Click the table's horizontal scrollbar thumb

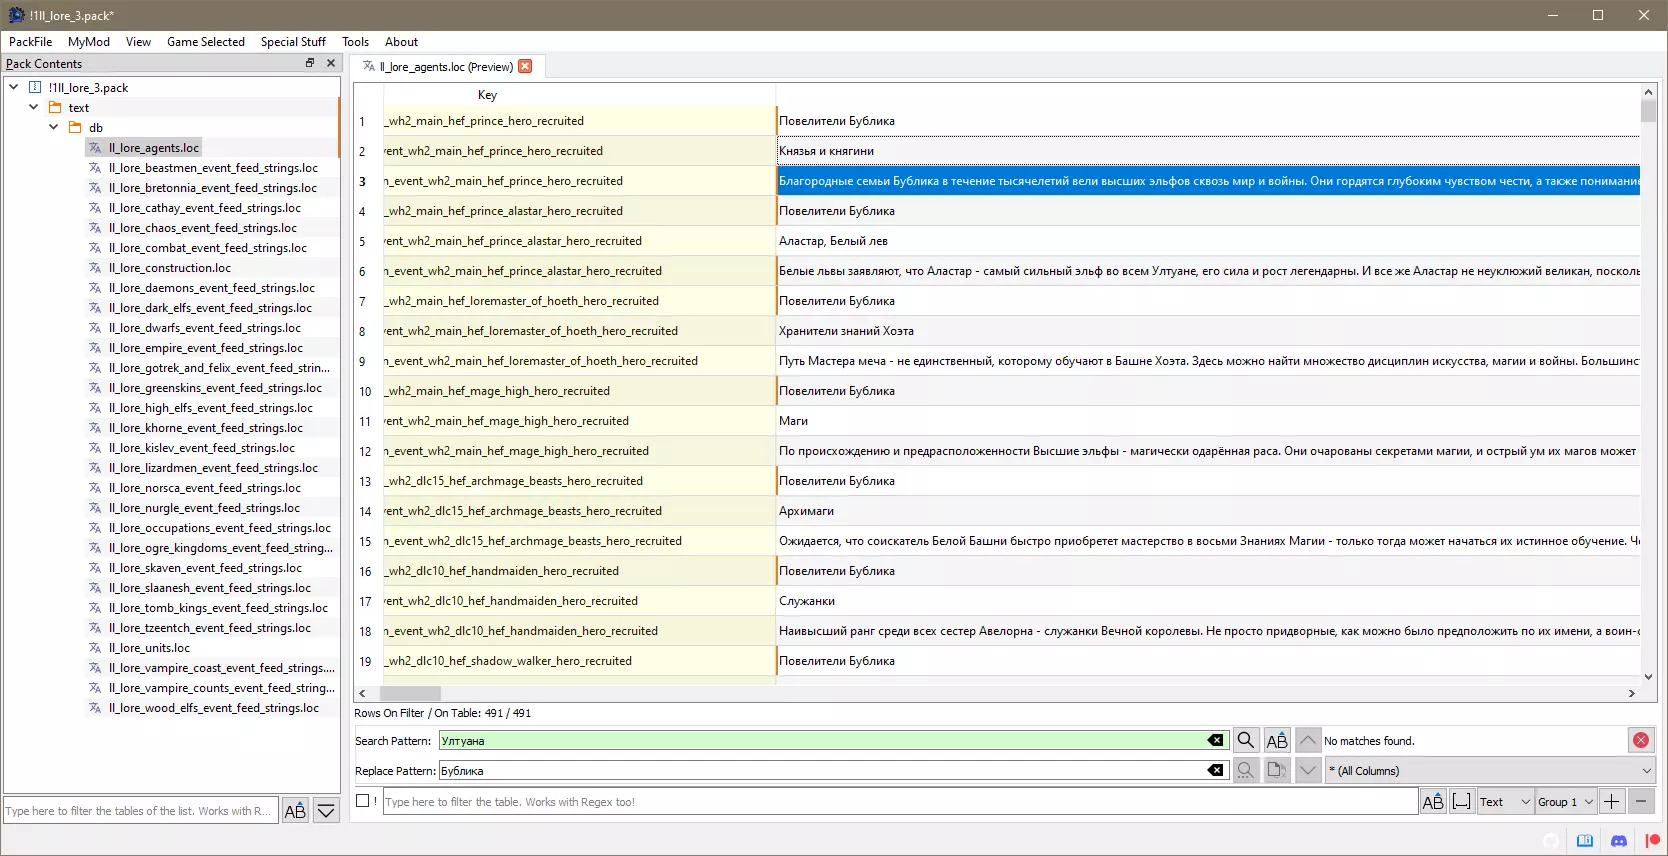pos(410,693)
